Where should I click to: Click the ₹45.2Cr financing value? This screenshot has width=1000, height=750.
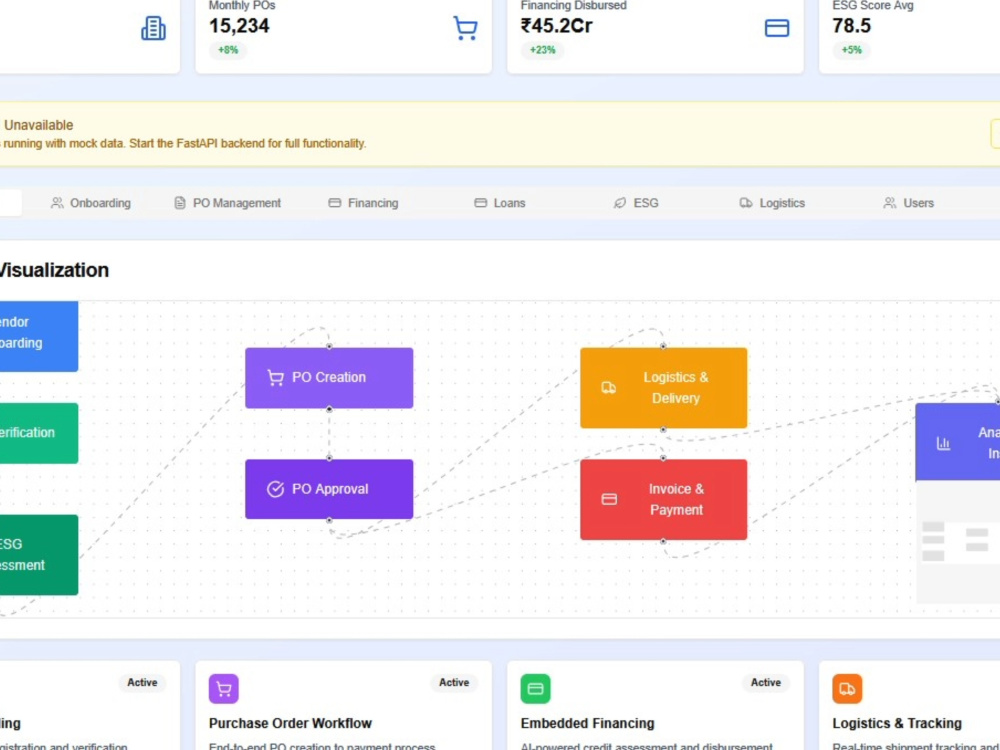(557, 26)
